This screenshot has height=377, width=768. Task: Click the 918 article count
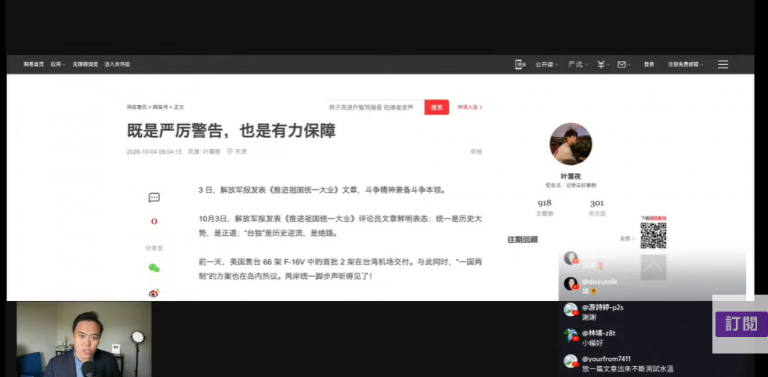coord(544,203)
